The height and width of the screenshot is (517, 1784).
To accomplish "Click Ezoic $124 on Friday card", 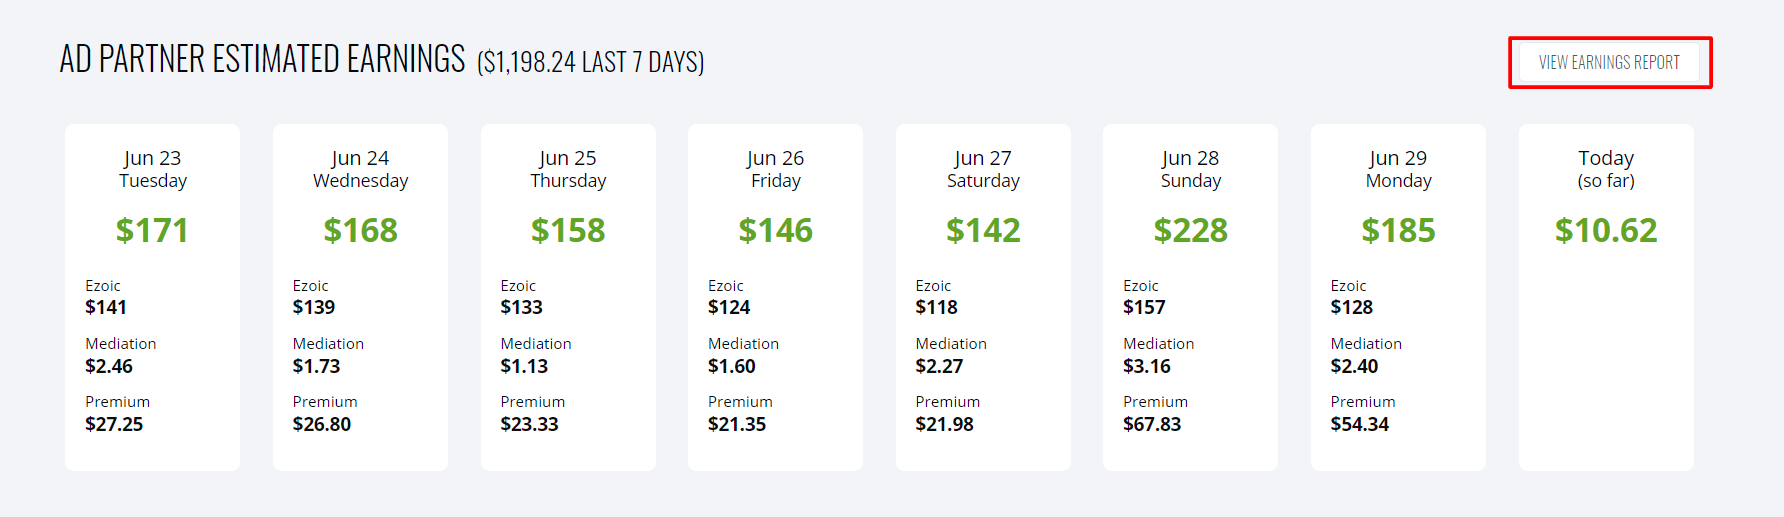I will click(x=729, y=307).
